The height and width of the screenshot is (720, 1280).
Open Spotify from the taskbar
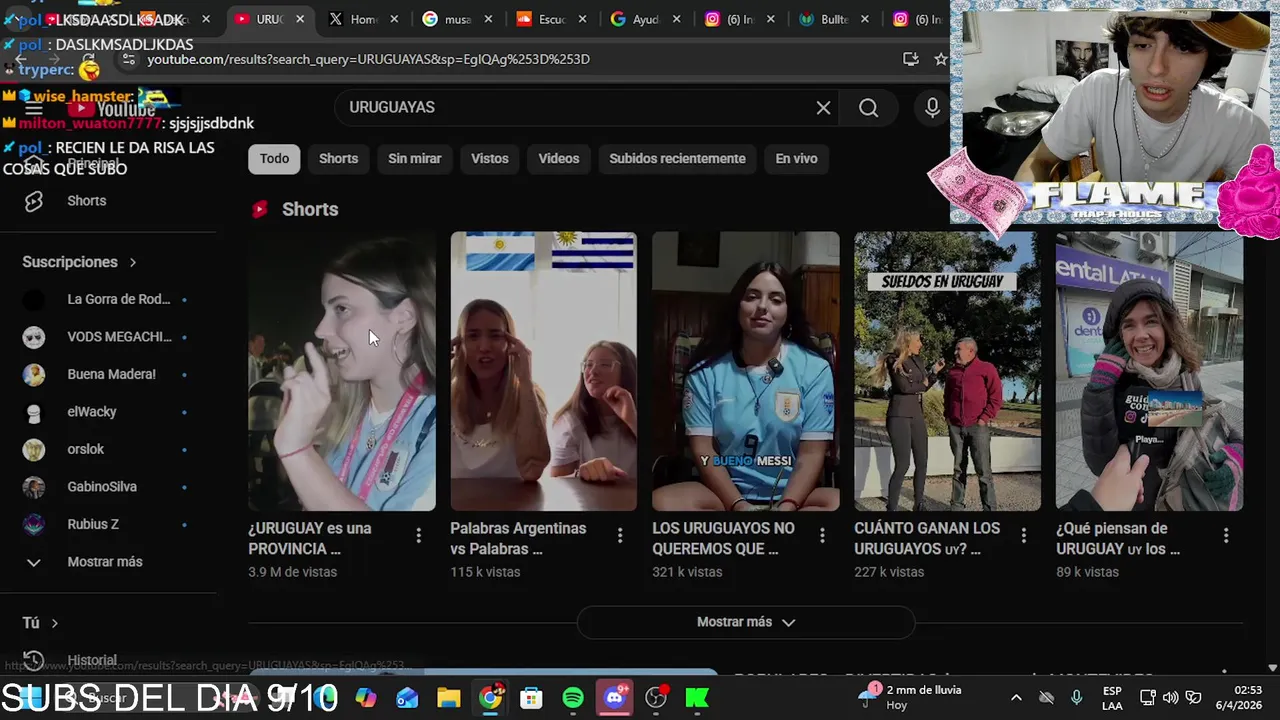pos(573,698)
